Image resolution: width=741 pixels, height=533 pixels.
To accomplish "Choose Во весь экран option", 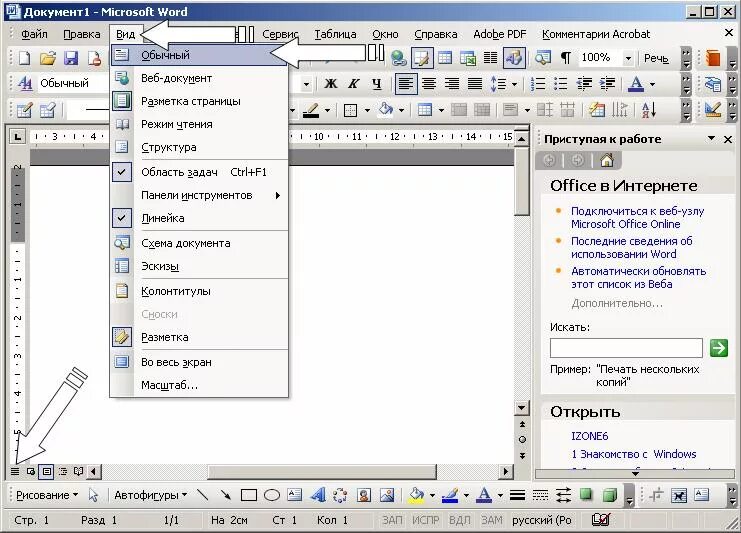I will click(x=199, y=362).
